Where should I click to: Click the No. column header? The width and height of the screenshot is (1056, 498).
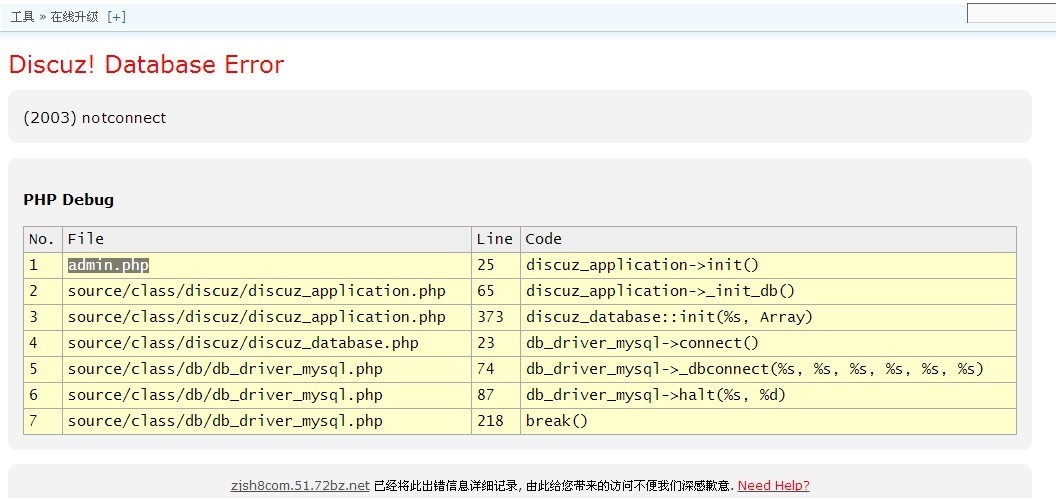coord(43,240)
